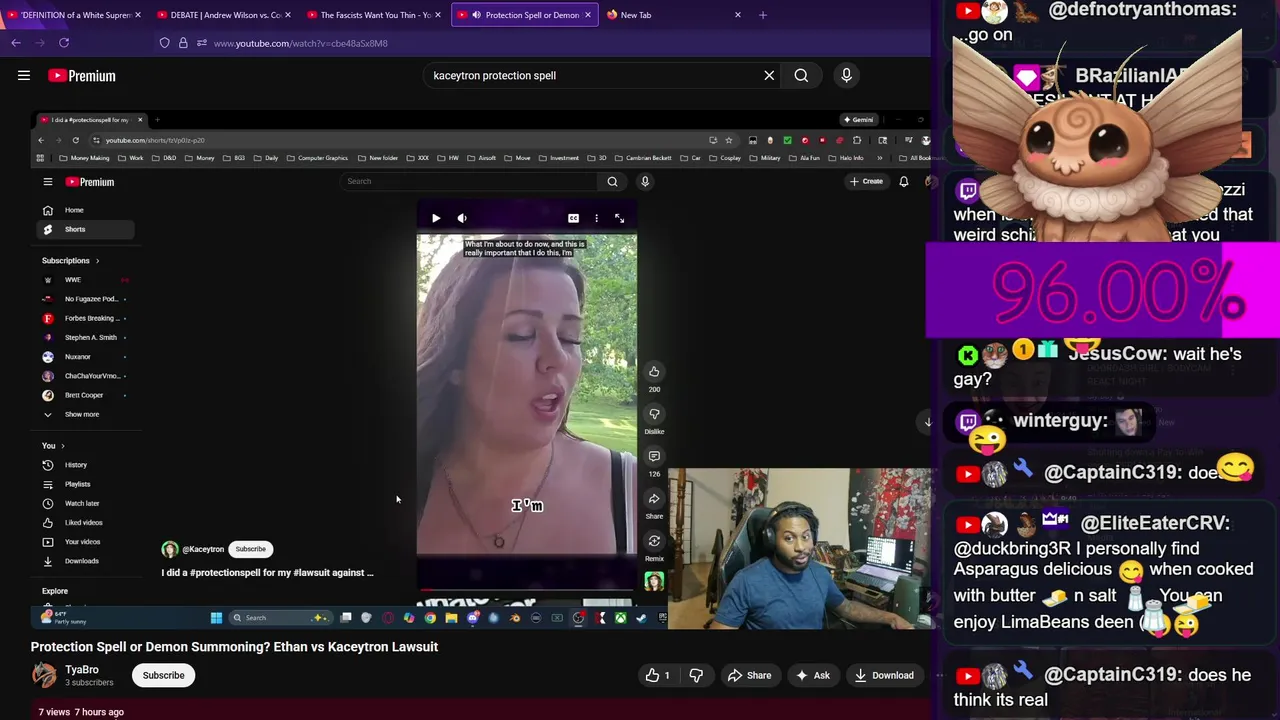The height and width of the screenshot is (720, 1280).
Task: Download the video with Download button
Action: (x=884, y=675)
